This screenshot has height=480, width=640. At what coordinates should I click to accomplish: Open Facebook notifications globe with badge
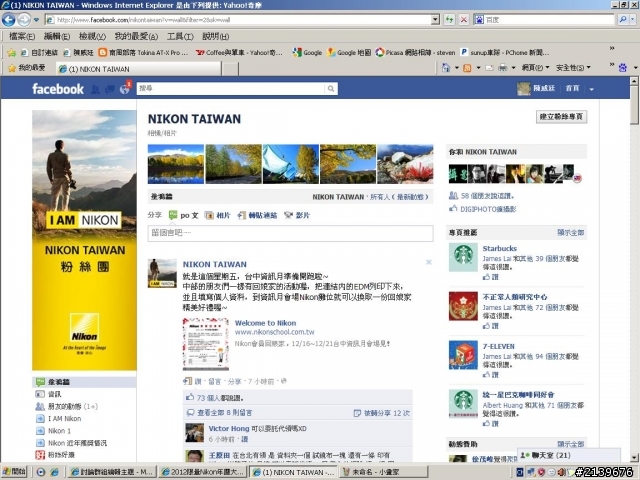125,89
